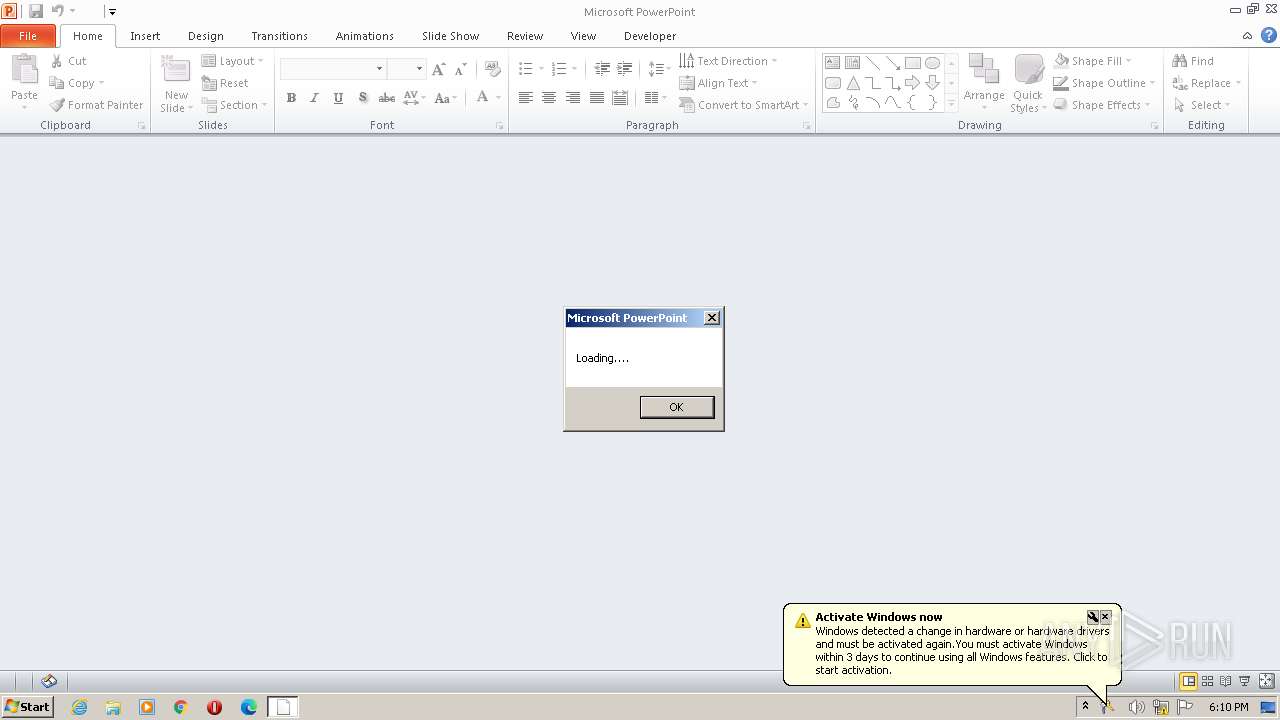Open the Change Case menu
Viewport: 1280px width, 720px height.
[x=446, y=98]
